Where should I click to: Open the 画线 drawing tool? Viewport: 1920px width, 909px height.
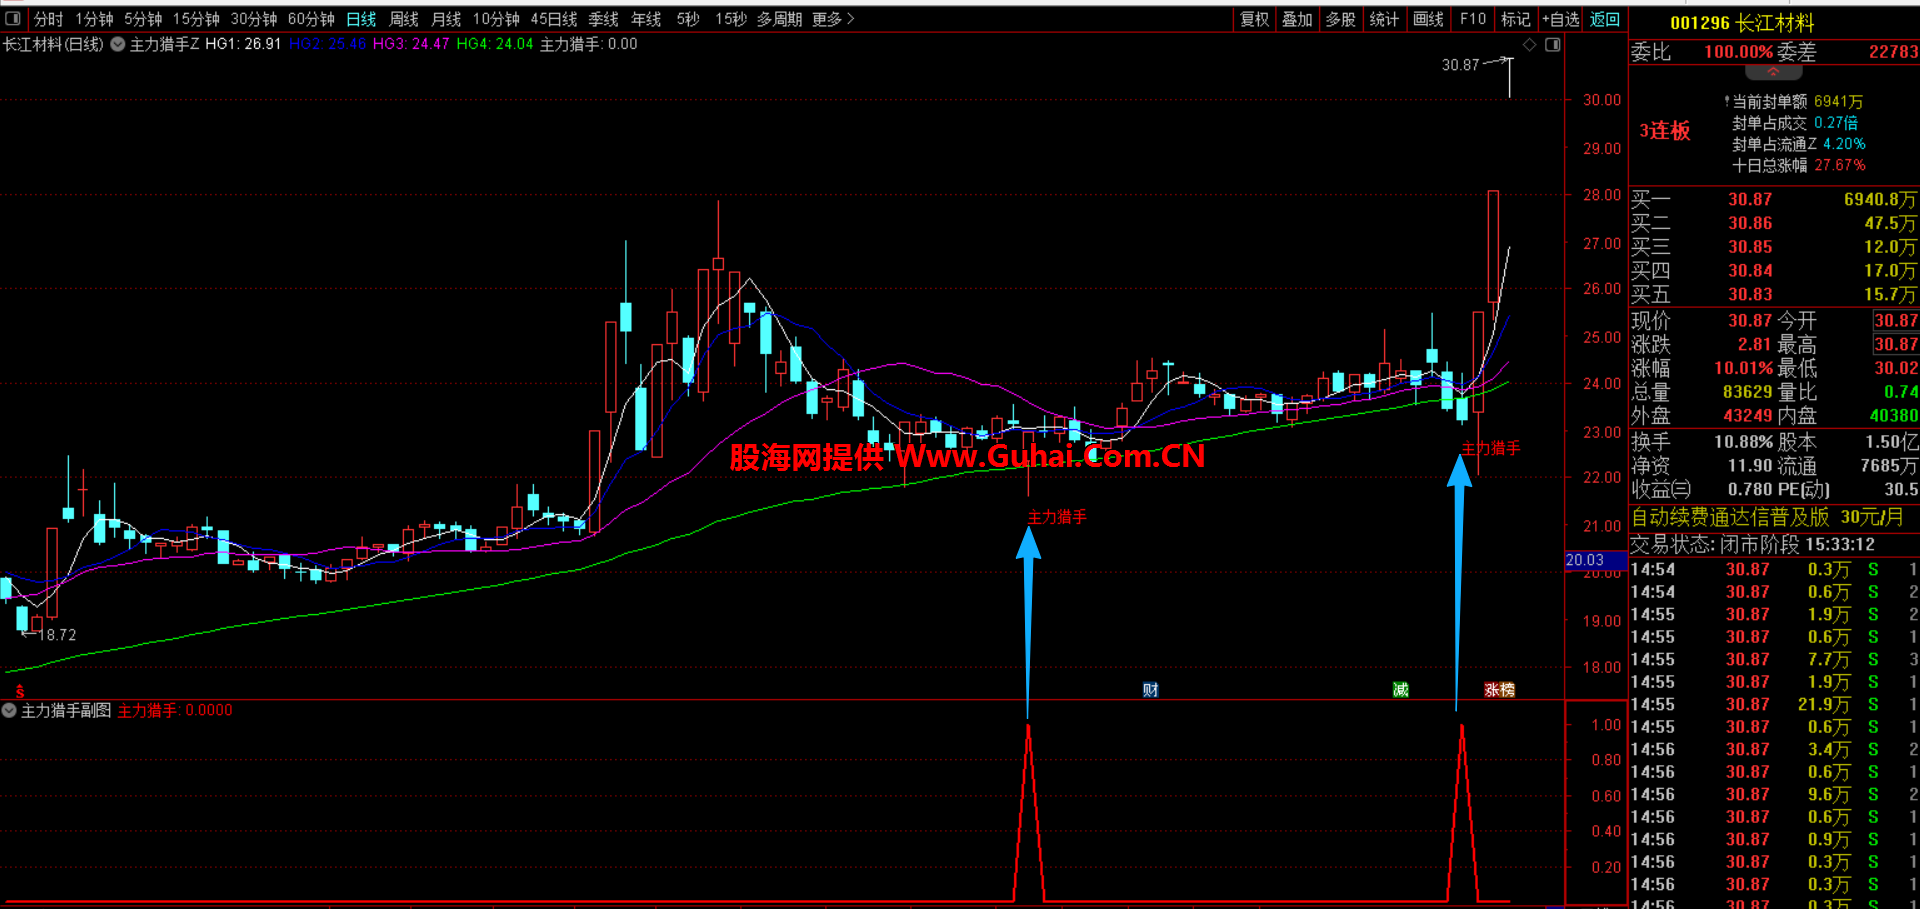pos(1428,19)
